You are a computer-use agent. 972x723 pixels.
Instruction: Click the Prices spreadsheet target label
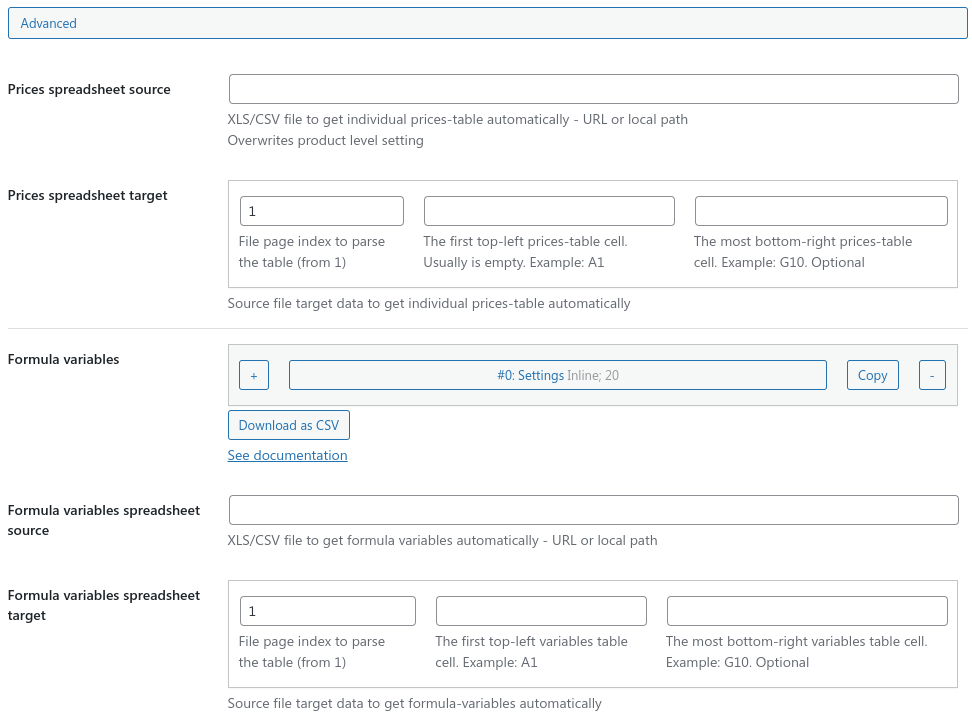click(x=87, y=195)
